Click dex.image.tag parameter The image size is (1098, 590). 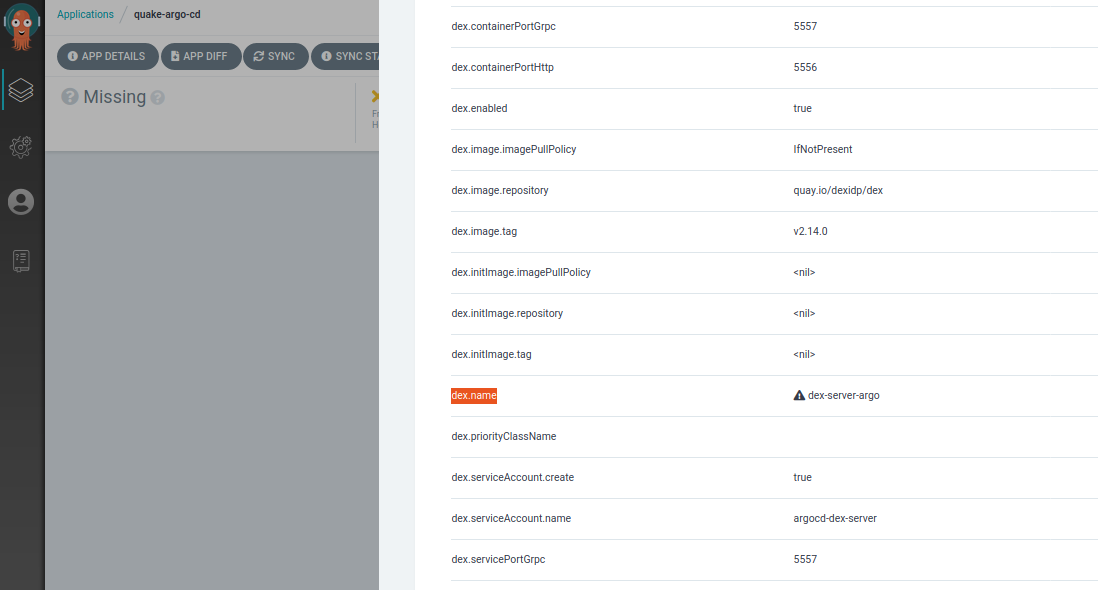point(485,231)
